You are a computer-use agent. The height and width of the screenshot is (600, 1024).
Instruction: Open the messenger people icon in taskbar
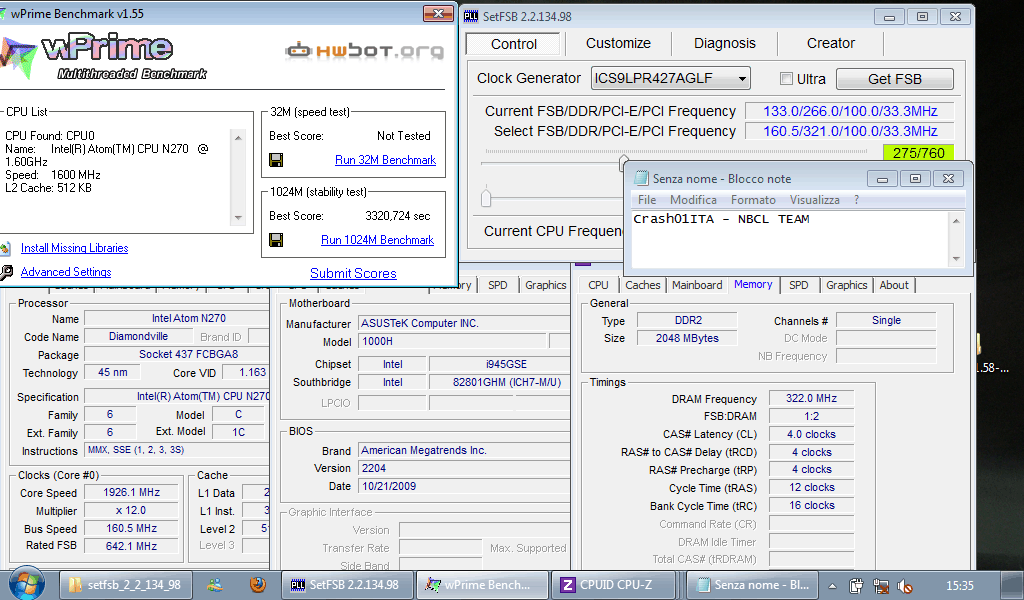tap(215, 585)
